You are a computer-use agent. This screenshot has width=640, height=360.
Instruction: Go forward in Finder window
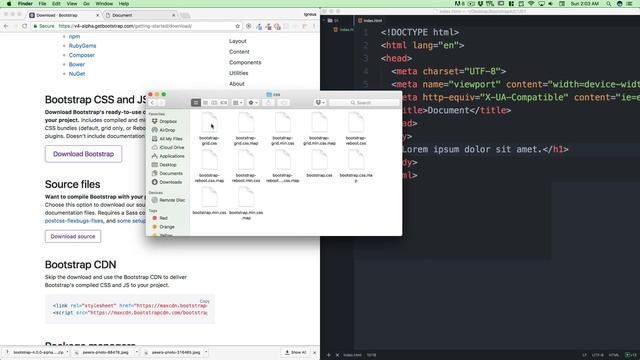161,102
